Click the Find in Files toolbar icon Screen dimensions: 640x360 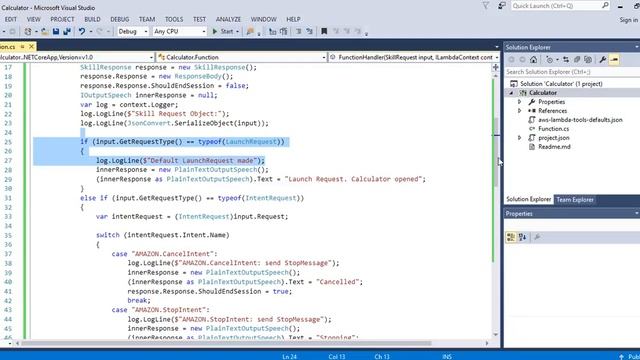point(250,31)
